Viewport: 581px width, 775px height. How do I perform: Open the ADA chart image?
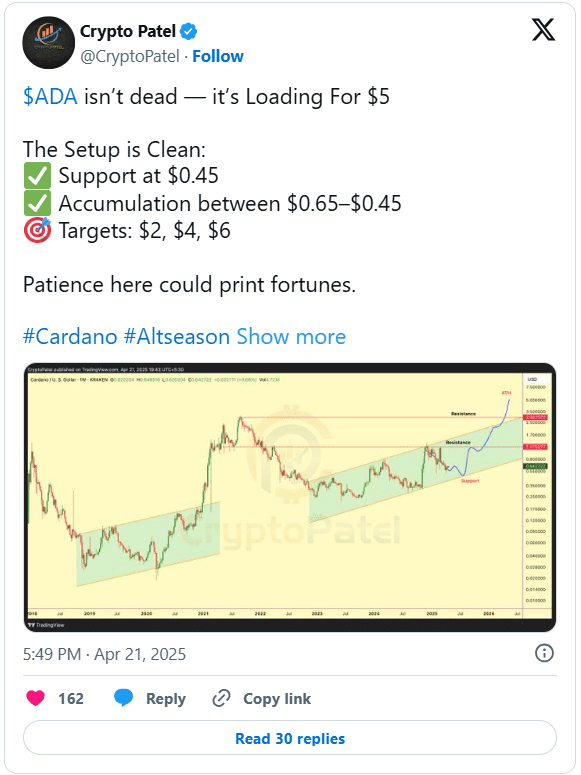pos(290,497)
